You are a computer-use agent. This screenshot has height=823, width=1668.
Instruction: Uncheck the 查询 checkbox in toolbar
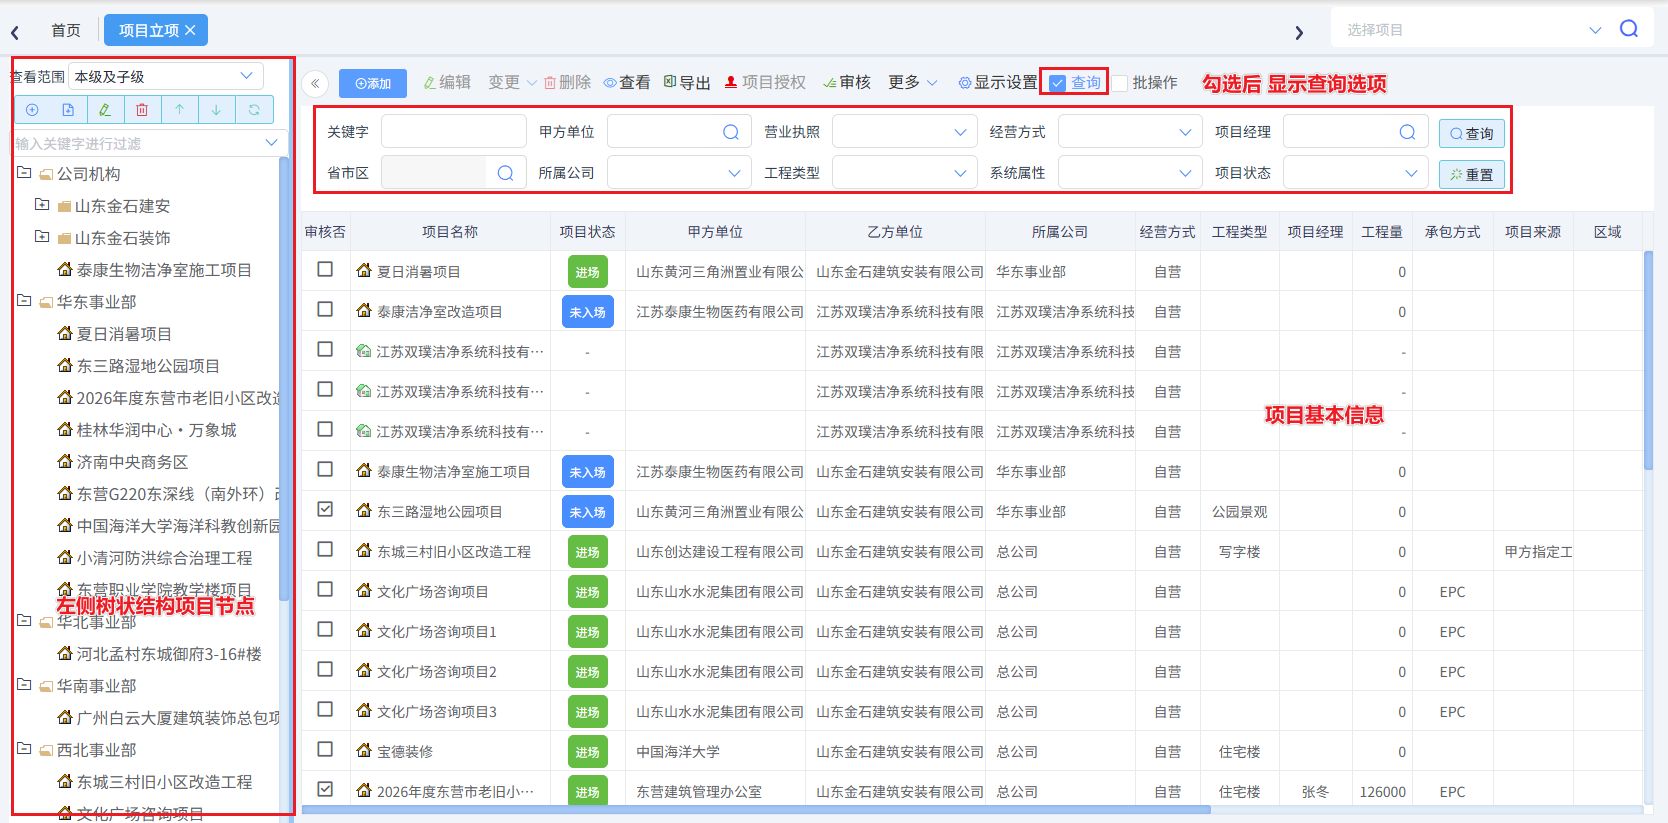[x=1057, y=83]
